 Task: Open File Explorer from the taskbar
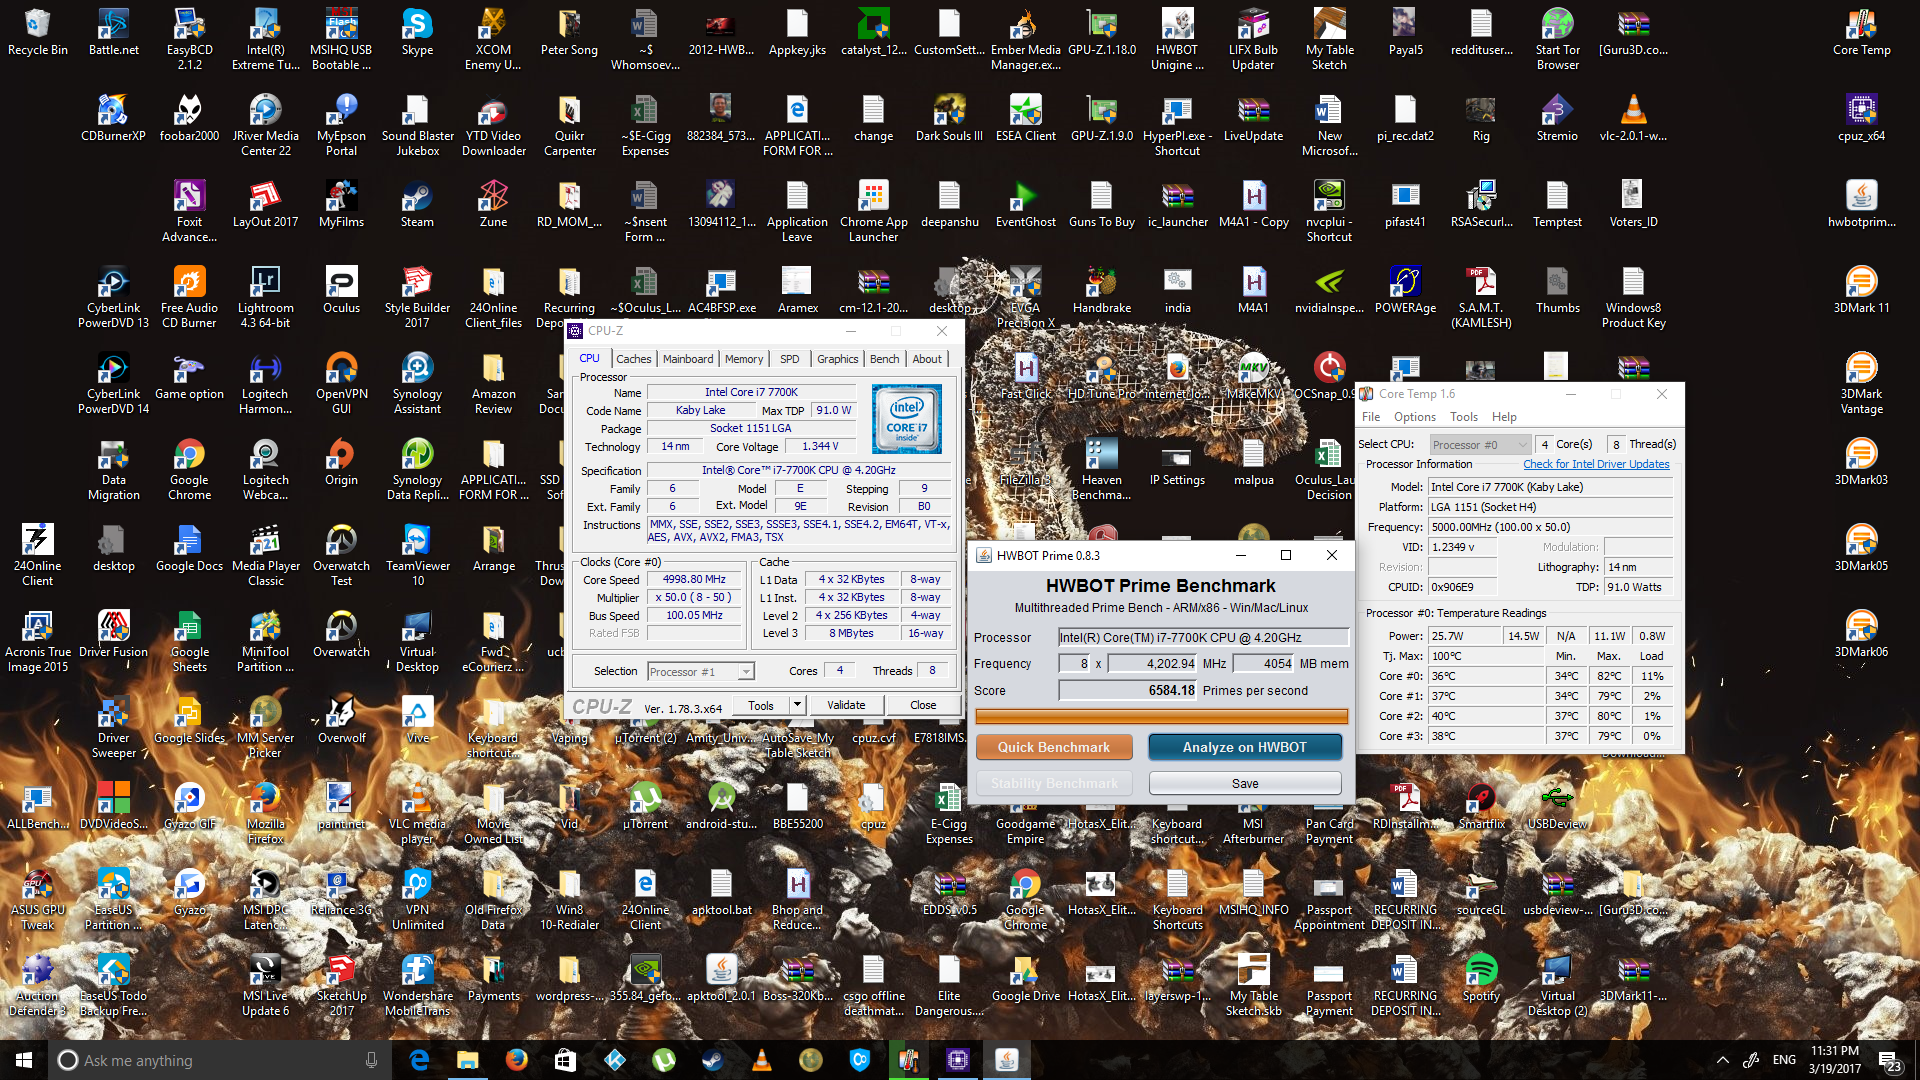[x=468, y=1060]
